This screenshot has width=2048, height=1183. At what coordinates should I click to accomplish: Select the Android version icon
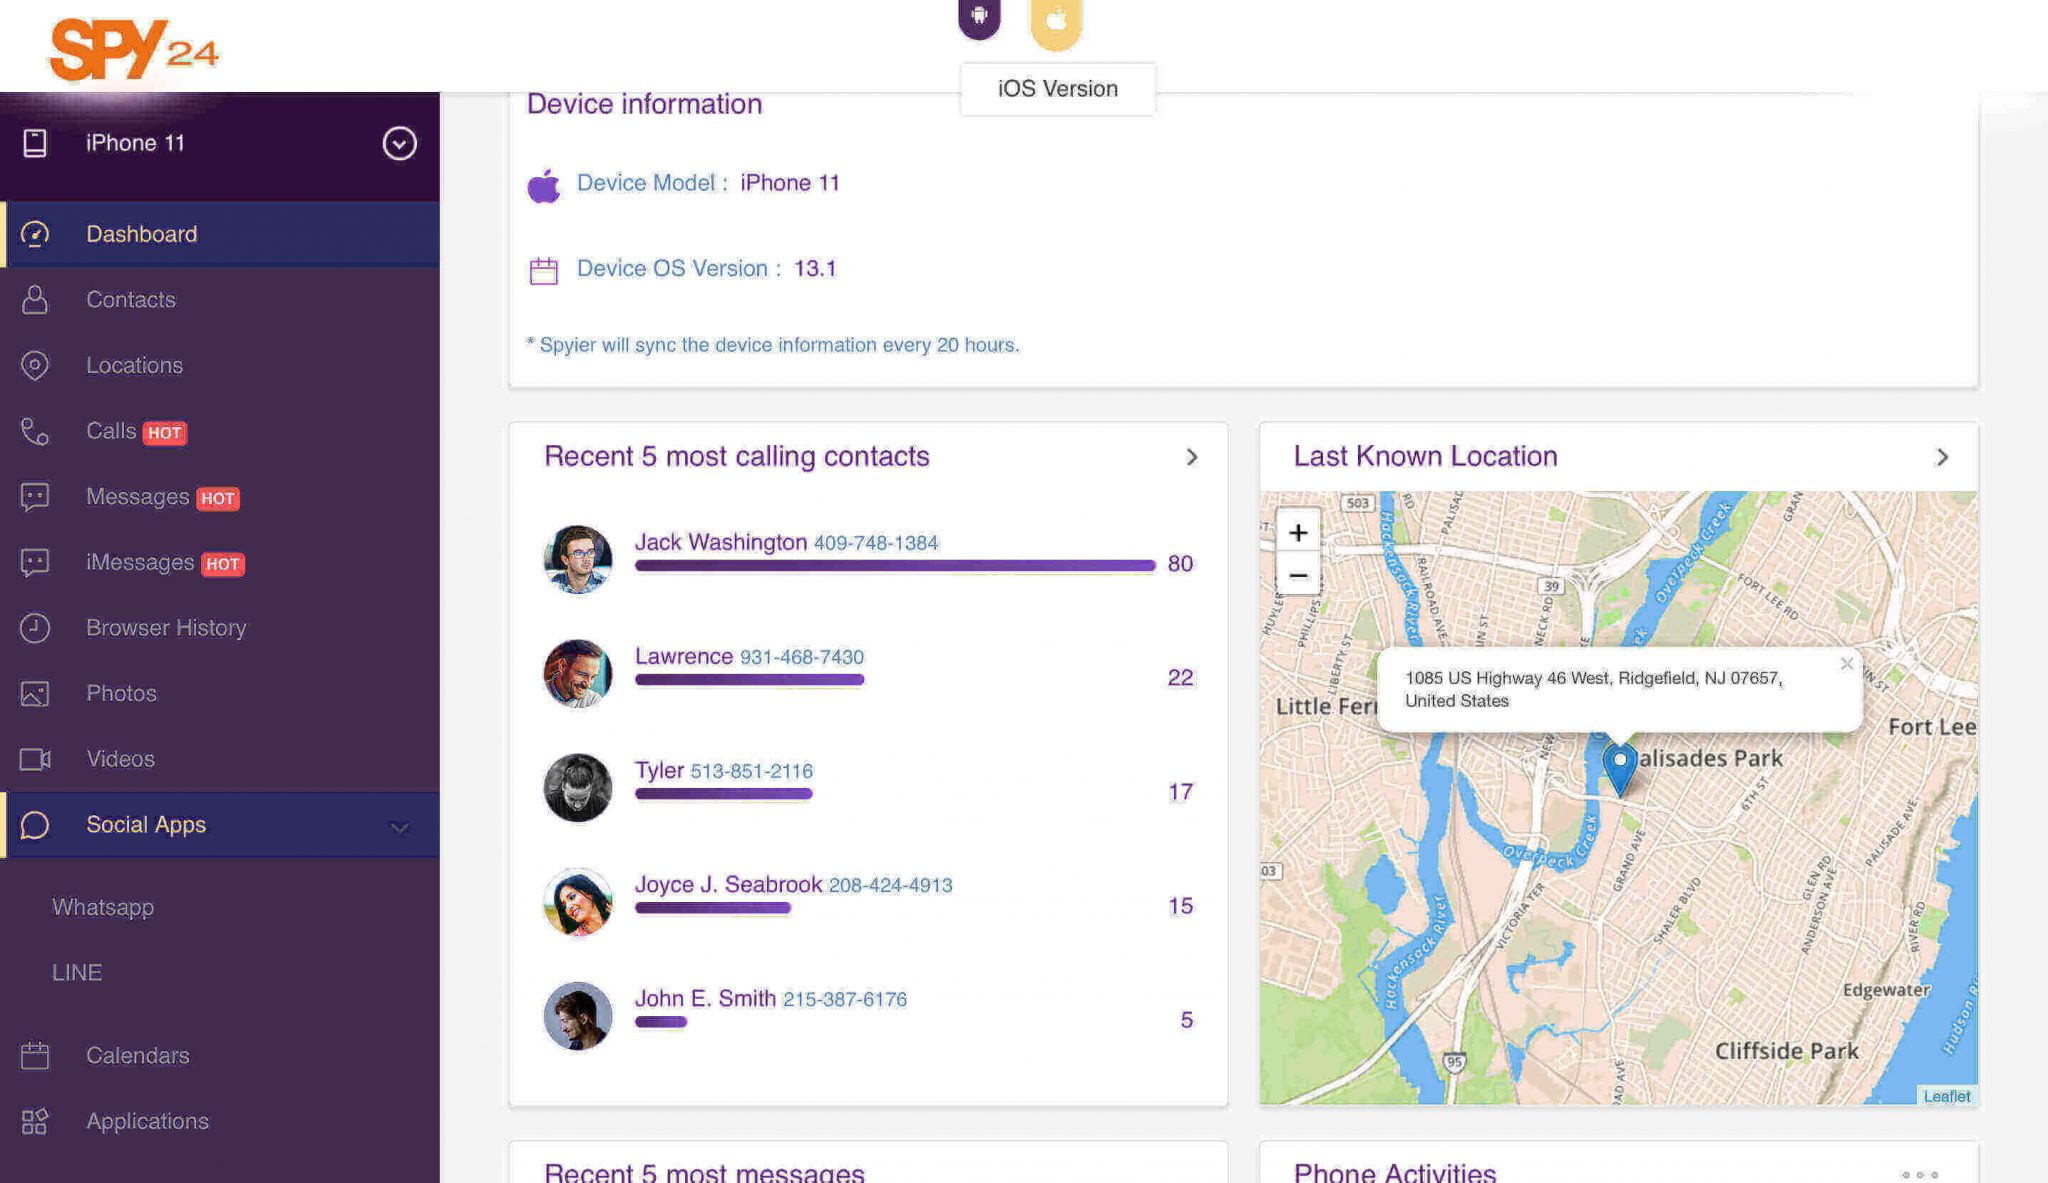click(x=979, y=17)
